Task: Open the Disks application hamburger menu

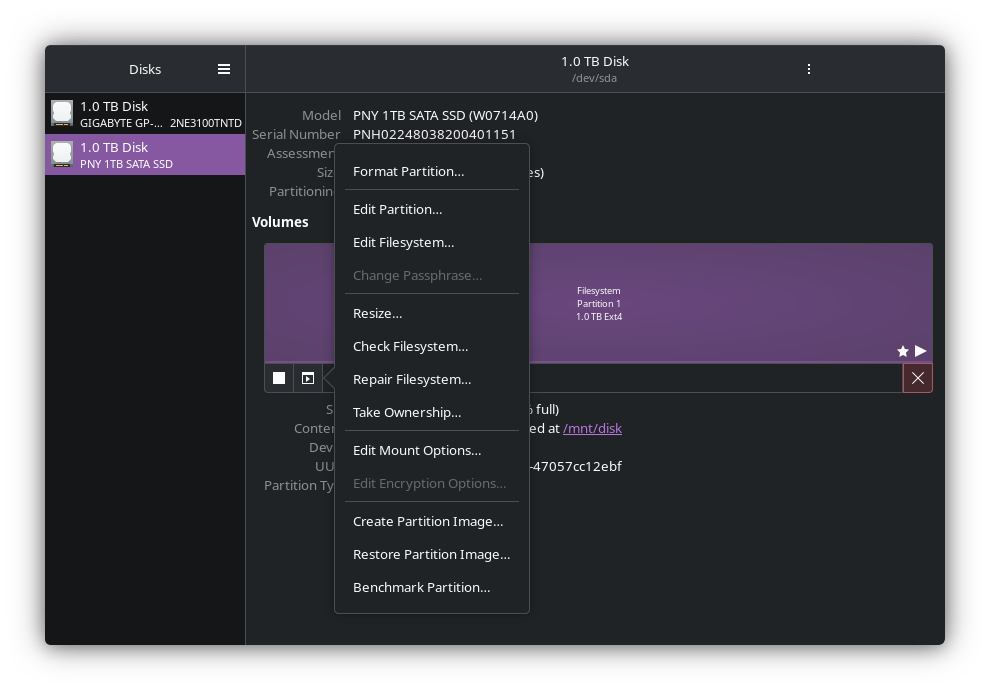Action: (224, 69)
